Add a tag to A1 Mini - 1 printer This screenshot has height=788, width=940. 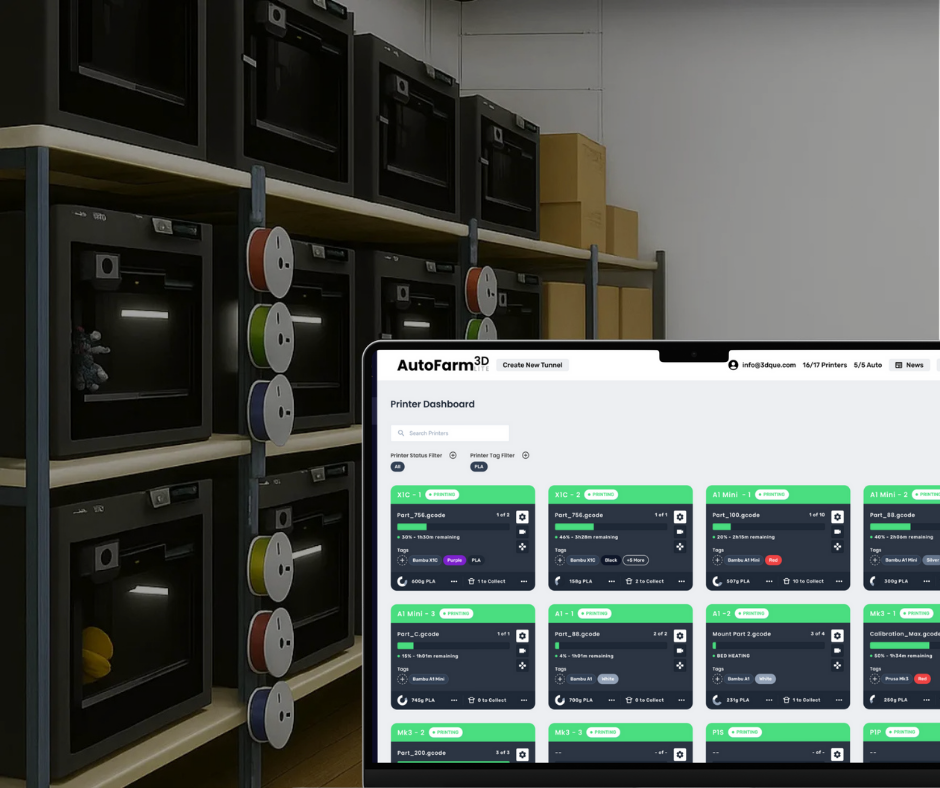click(718, 560)
